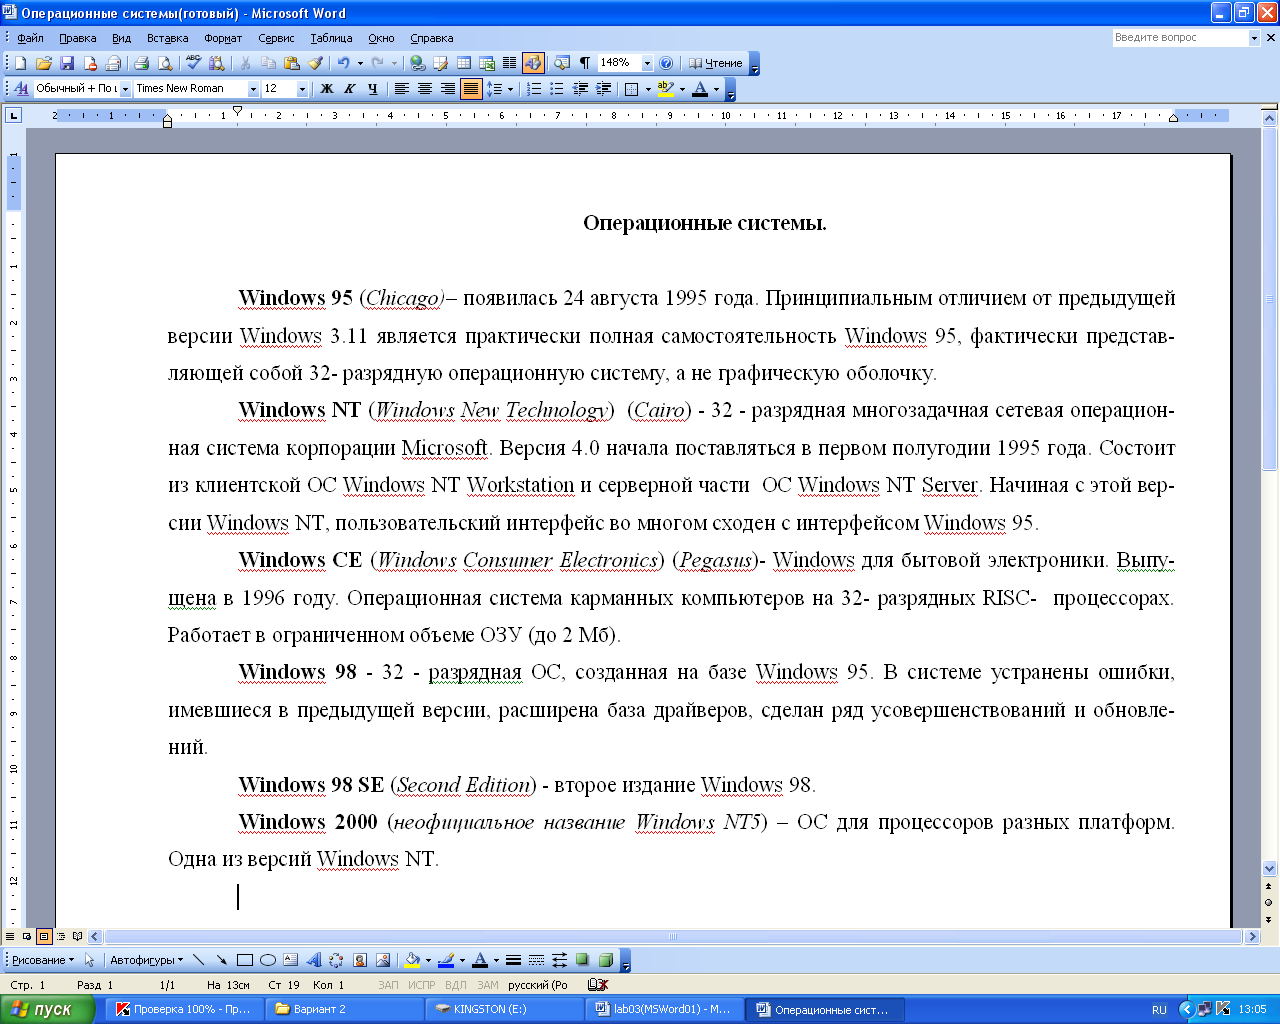Click the Чтение reading mode button
Image resolution: width=1280 pixels, height=1024 pixels.
coord(716,63)
